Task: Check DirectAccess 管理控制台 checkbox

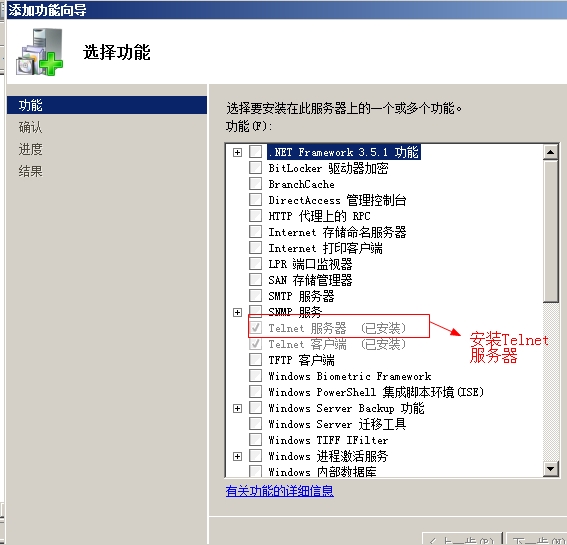Action: (255, 200)
